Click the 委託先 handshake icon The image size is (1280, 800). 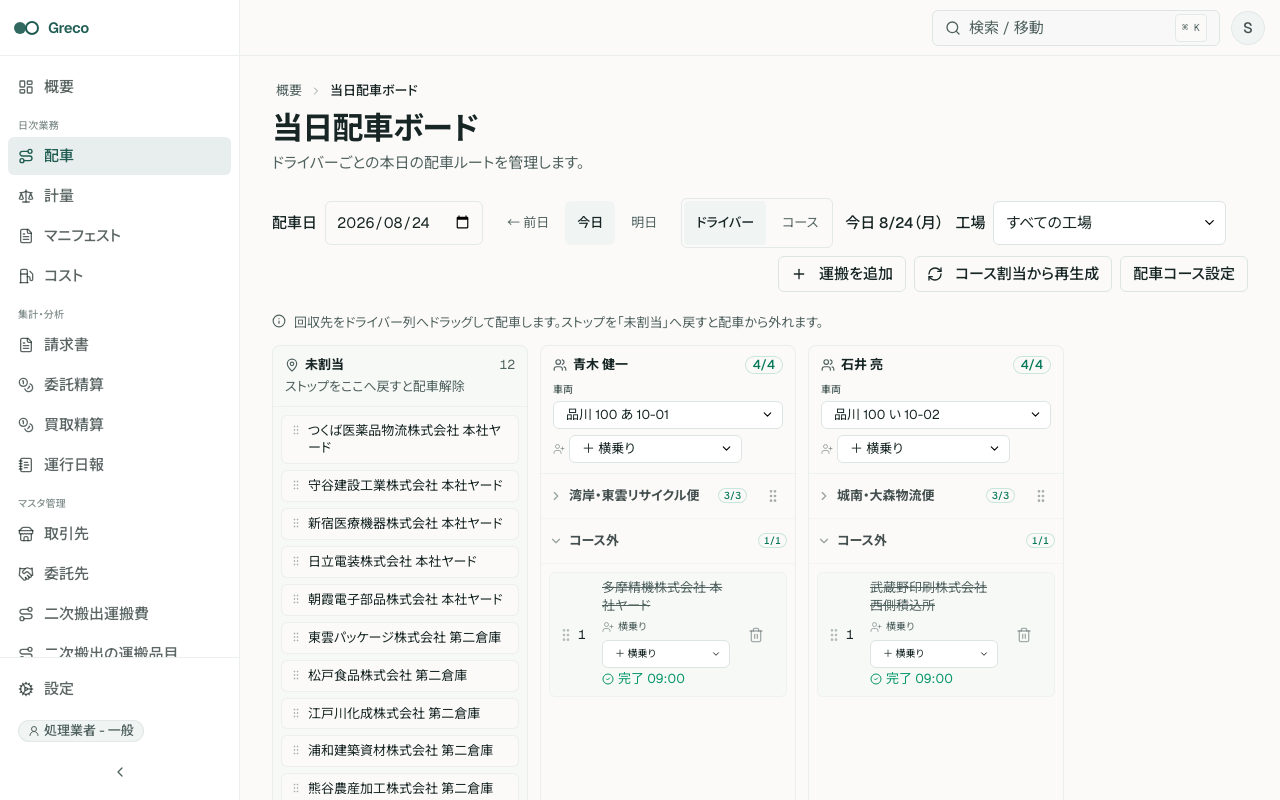[x=26, y=574]
